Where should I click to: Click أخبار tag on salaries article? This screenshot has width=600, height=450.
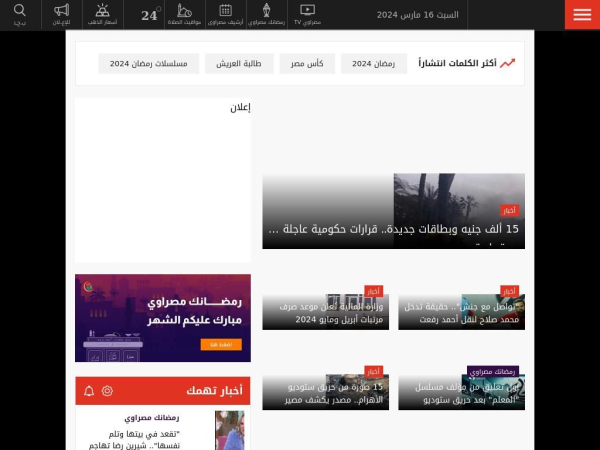[x=373, y=291]
